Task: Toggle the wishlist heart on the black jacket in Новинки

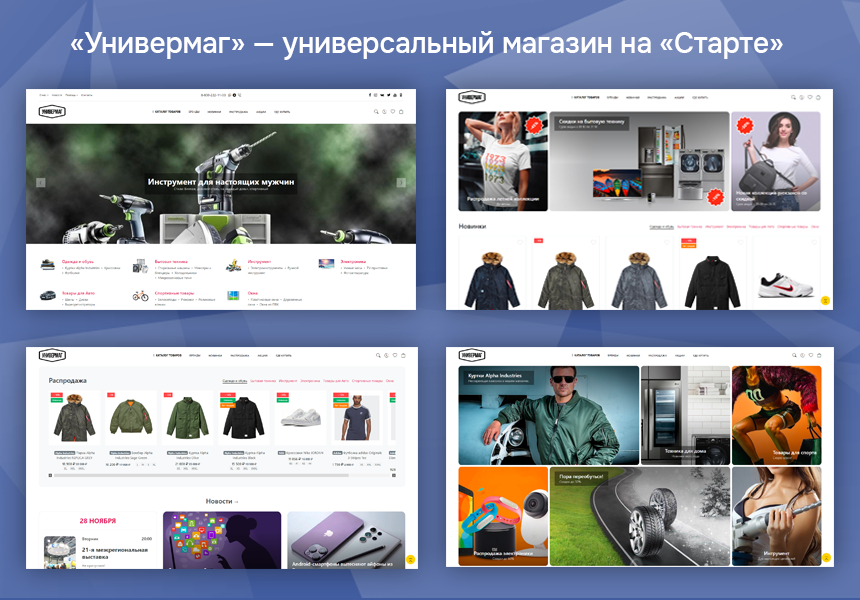Action: (x=741, y=243)
